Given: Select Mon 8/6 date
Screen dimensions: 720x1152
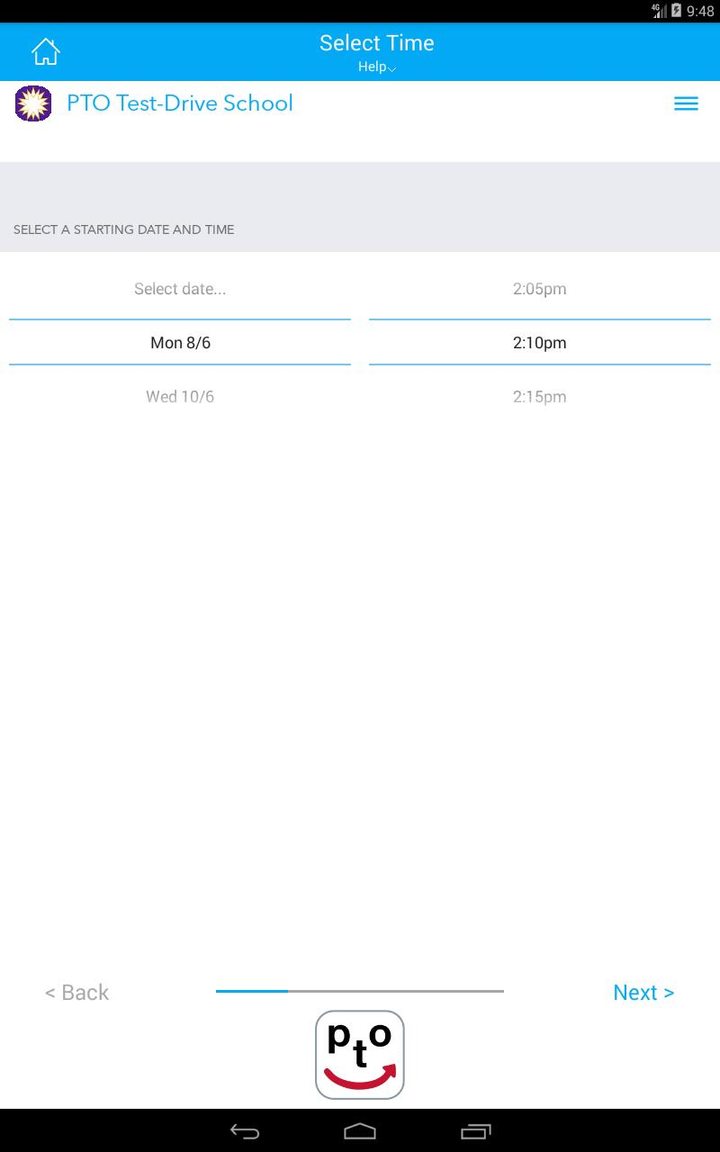Looking at the screenshot, I should (180, 342).
